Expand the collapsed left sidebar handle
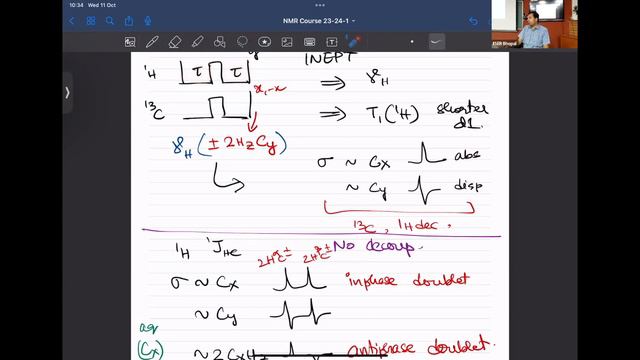Image resolution: width=640 pixels, height=360 pixels. (x=68, y=93)
